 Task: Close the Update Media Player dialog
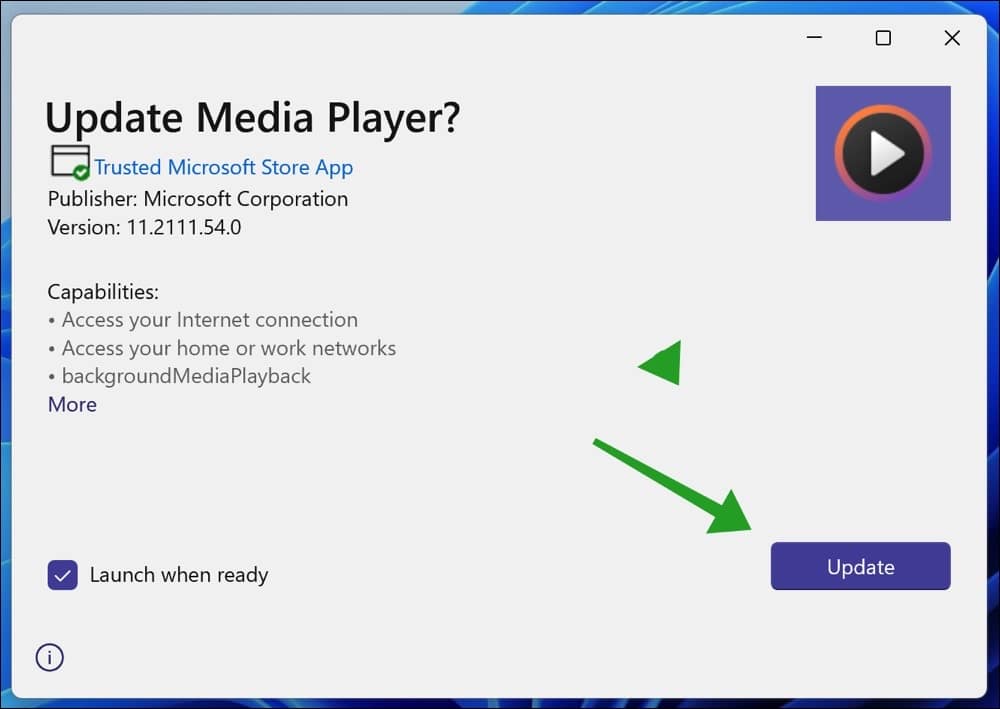tap(952, 38)
